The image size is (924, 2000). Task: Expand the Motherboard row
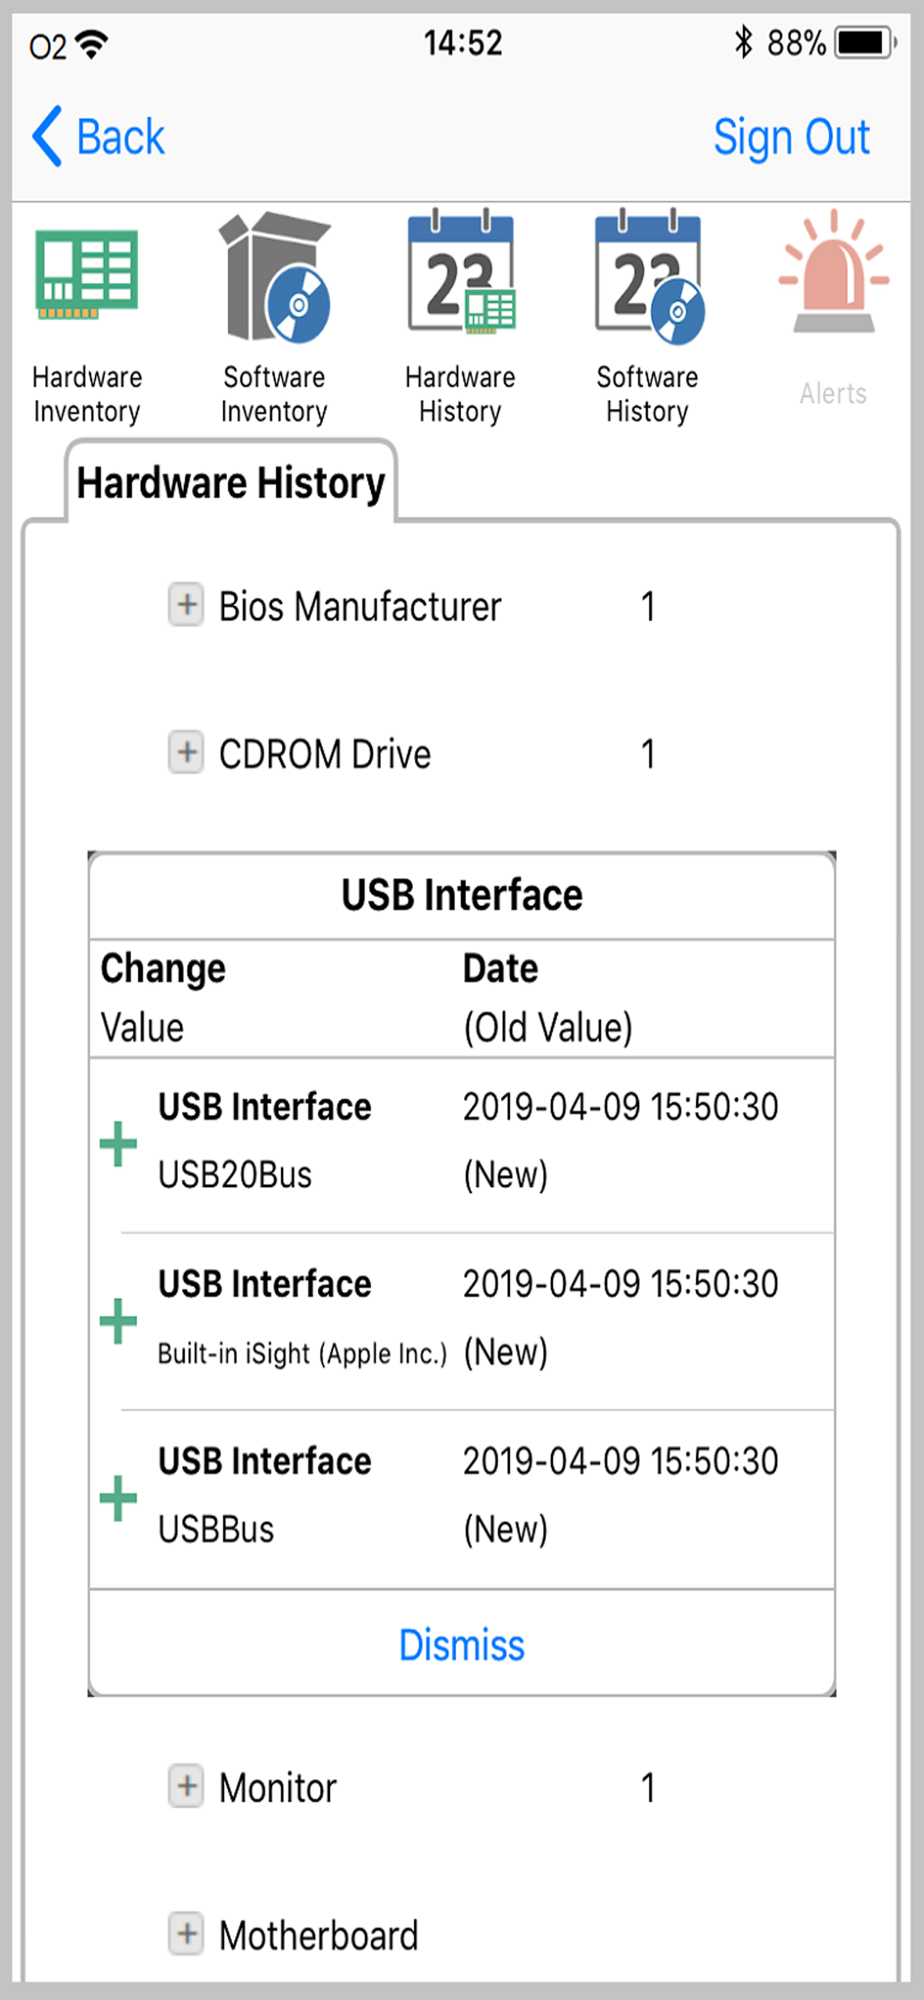coord(186,1934)
